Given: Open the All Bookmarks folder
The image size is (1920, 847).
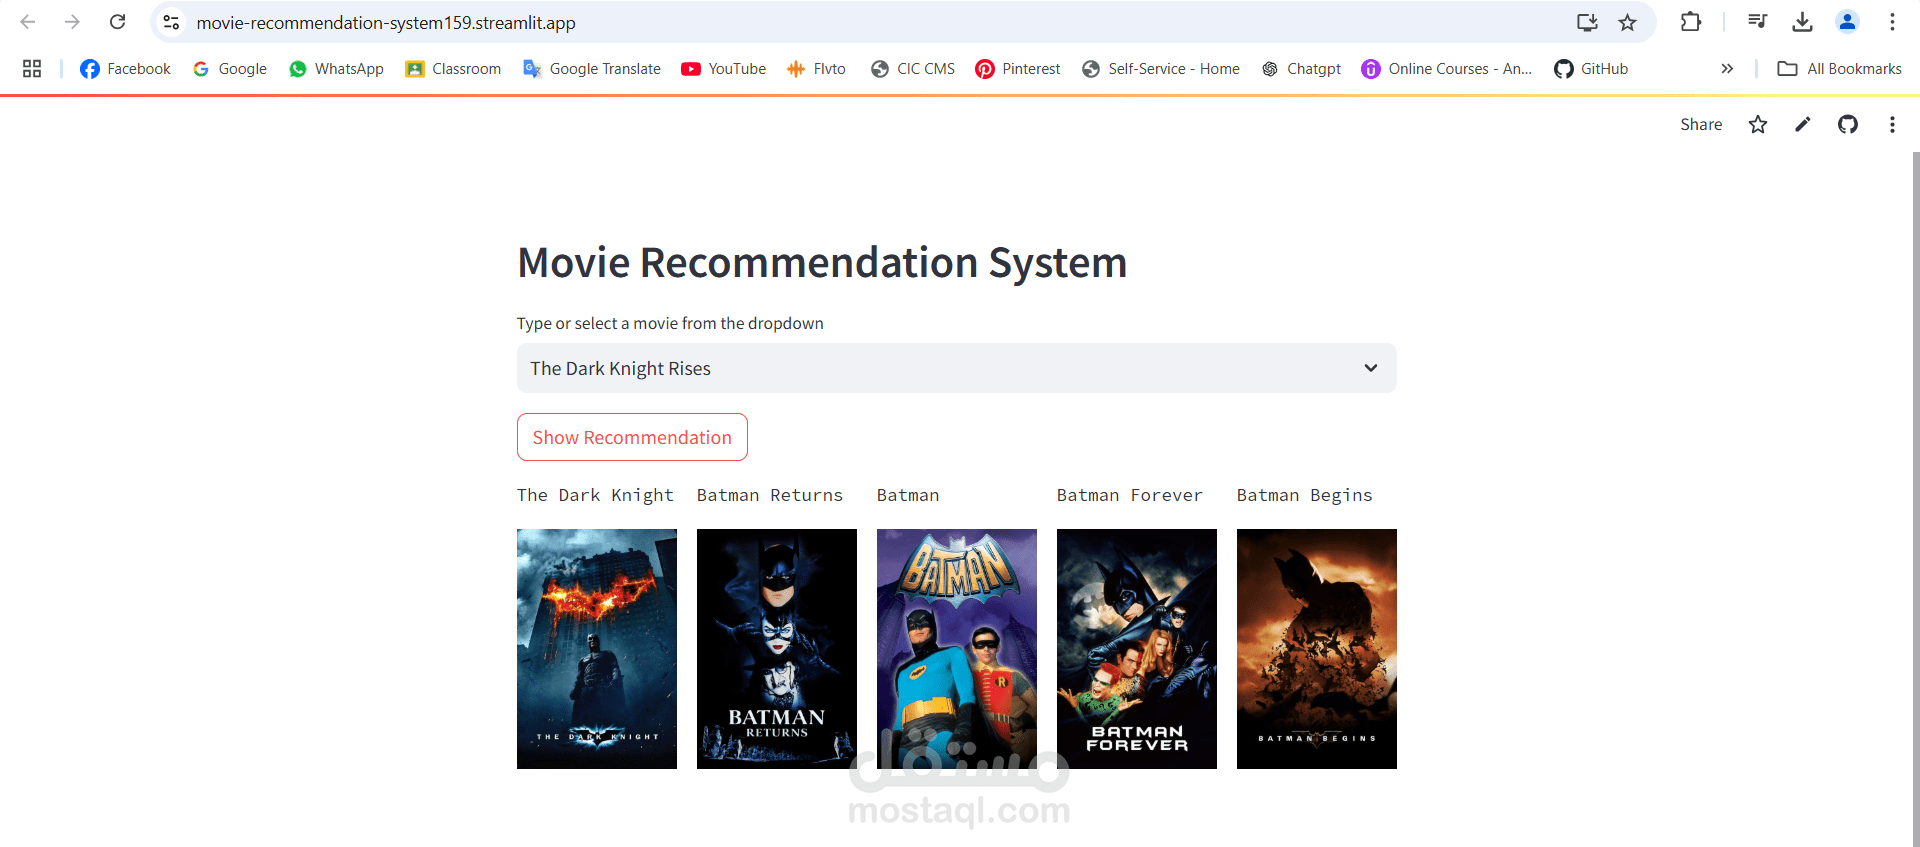Looking at the screenshot, I should pyautogui.click(x=1839, y=68).
